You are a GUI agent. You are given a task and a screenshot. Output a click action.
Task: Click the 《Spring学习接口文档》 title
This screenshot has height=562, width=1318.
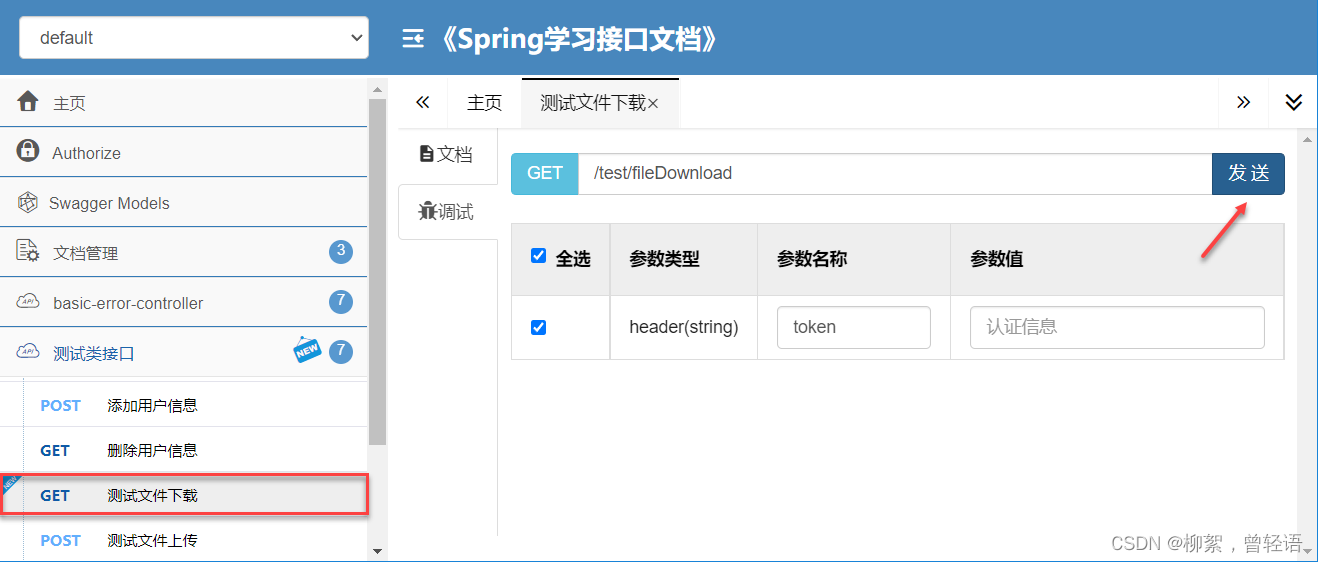pos(578,39)
